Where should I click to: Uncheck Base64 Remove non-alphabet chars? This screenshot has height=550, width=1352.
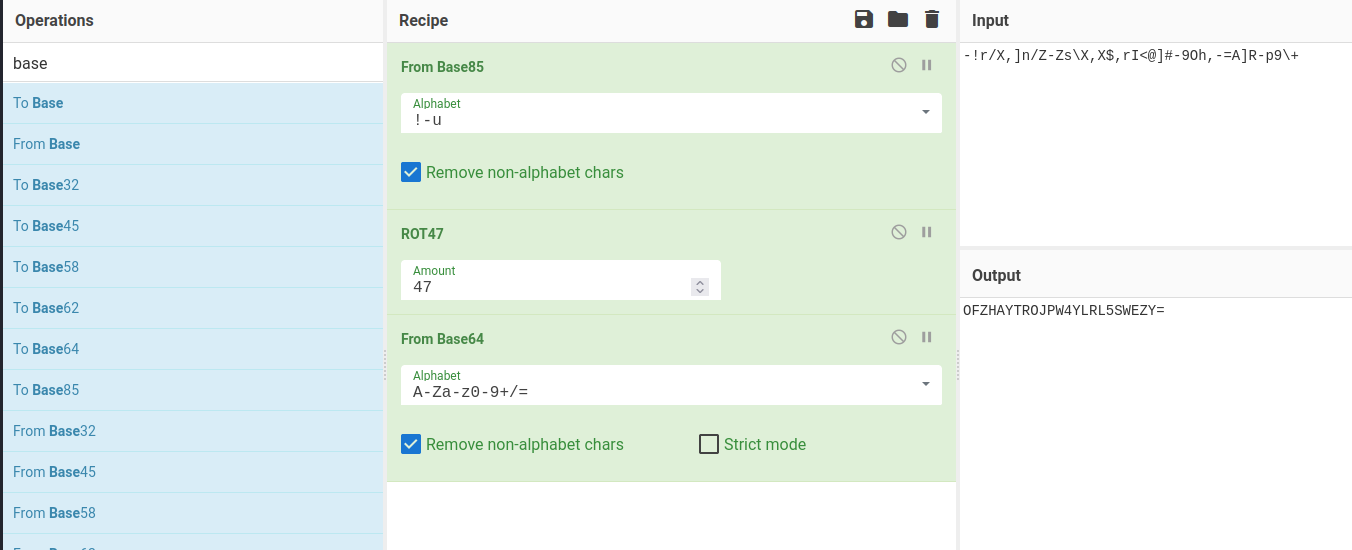411,444
